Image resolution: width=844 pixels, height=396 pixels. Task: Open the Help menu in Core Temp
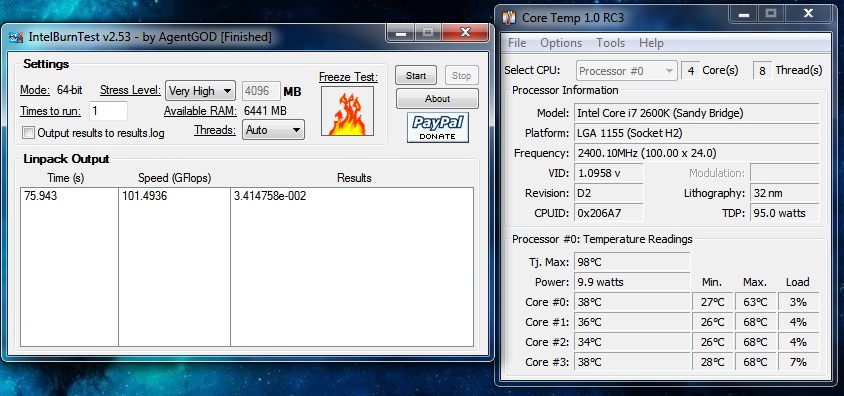(x=651, y=43)
